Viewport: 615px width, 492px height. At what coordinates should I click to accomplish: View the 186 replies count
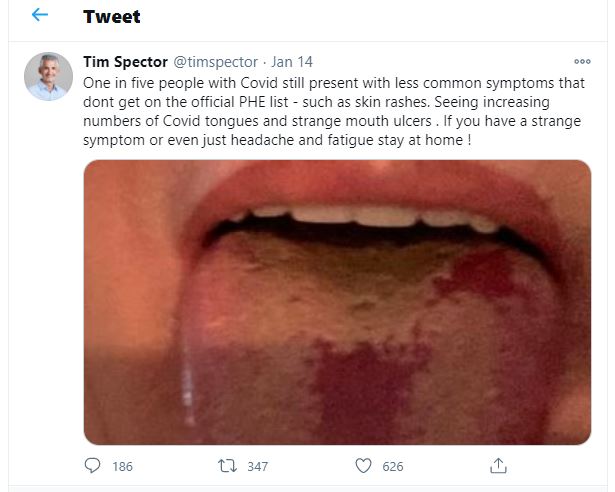(122, 466)
